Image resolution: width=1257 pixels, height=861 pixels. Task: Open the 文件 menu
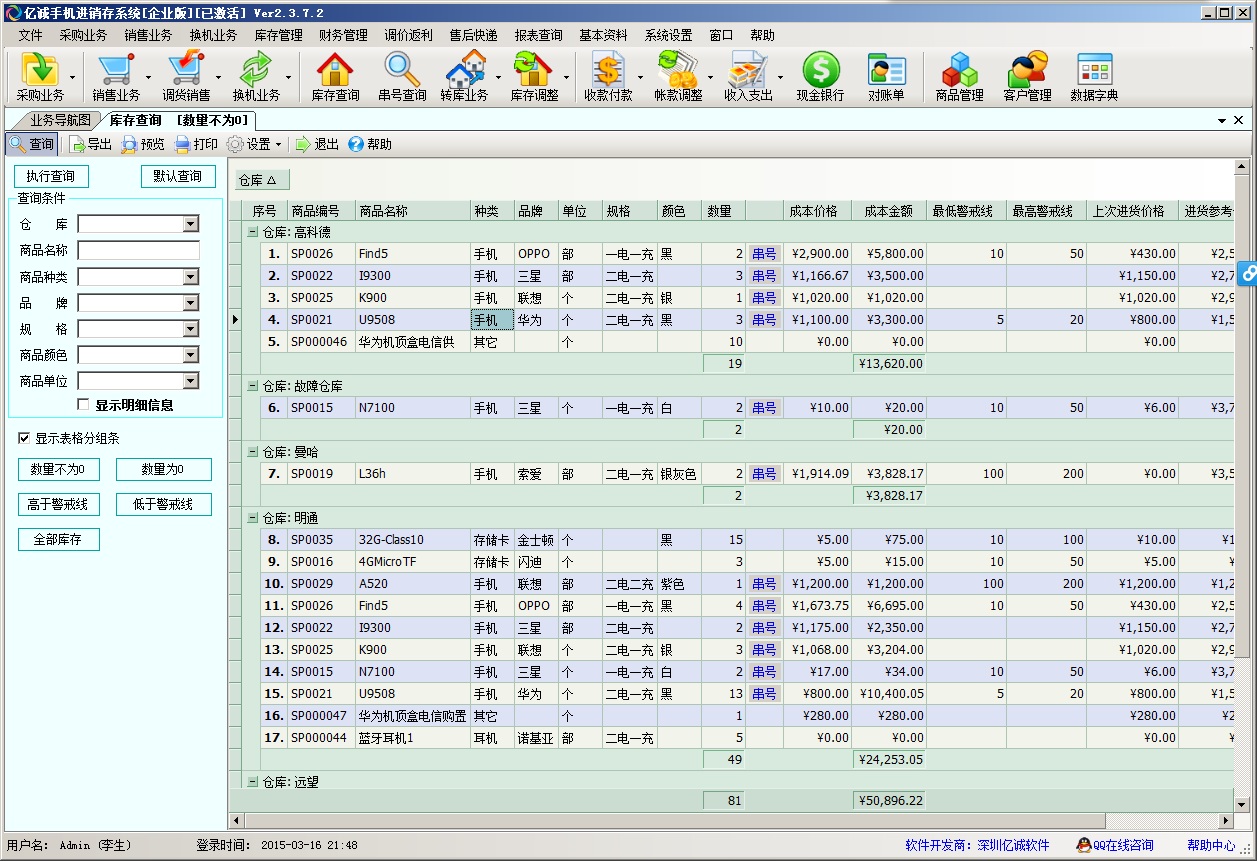30,35
